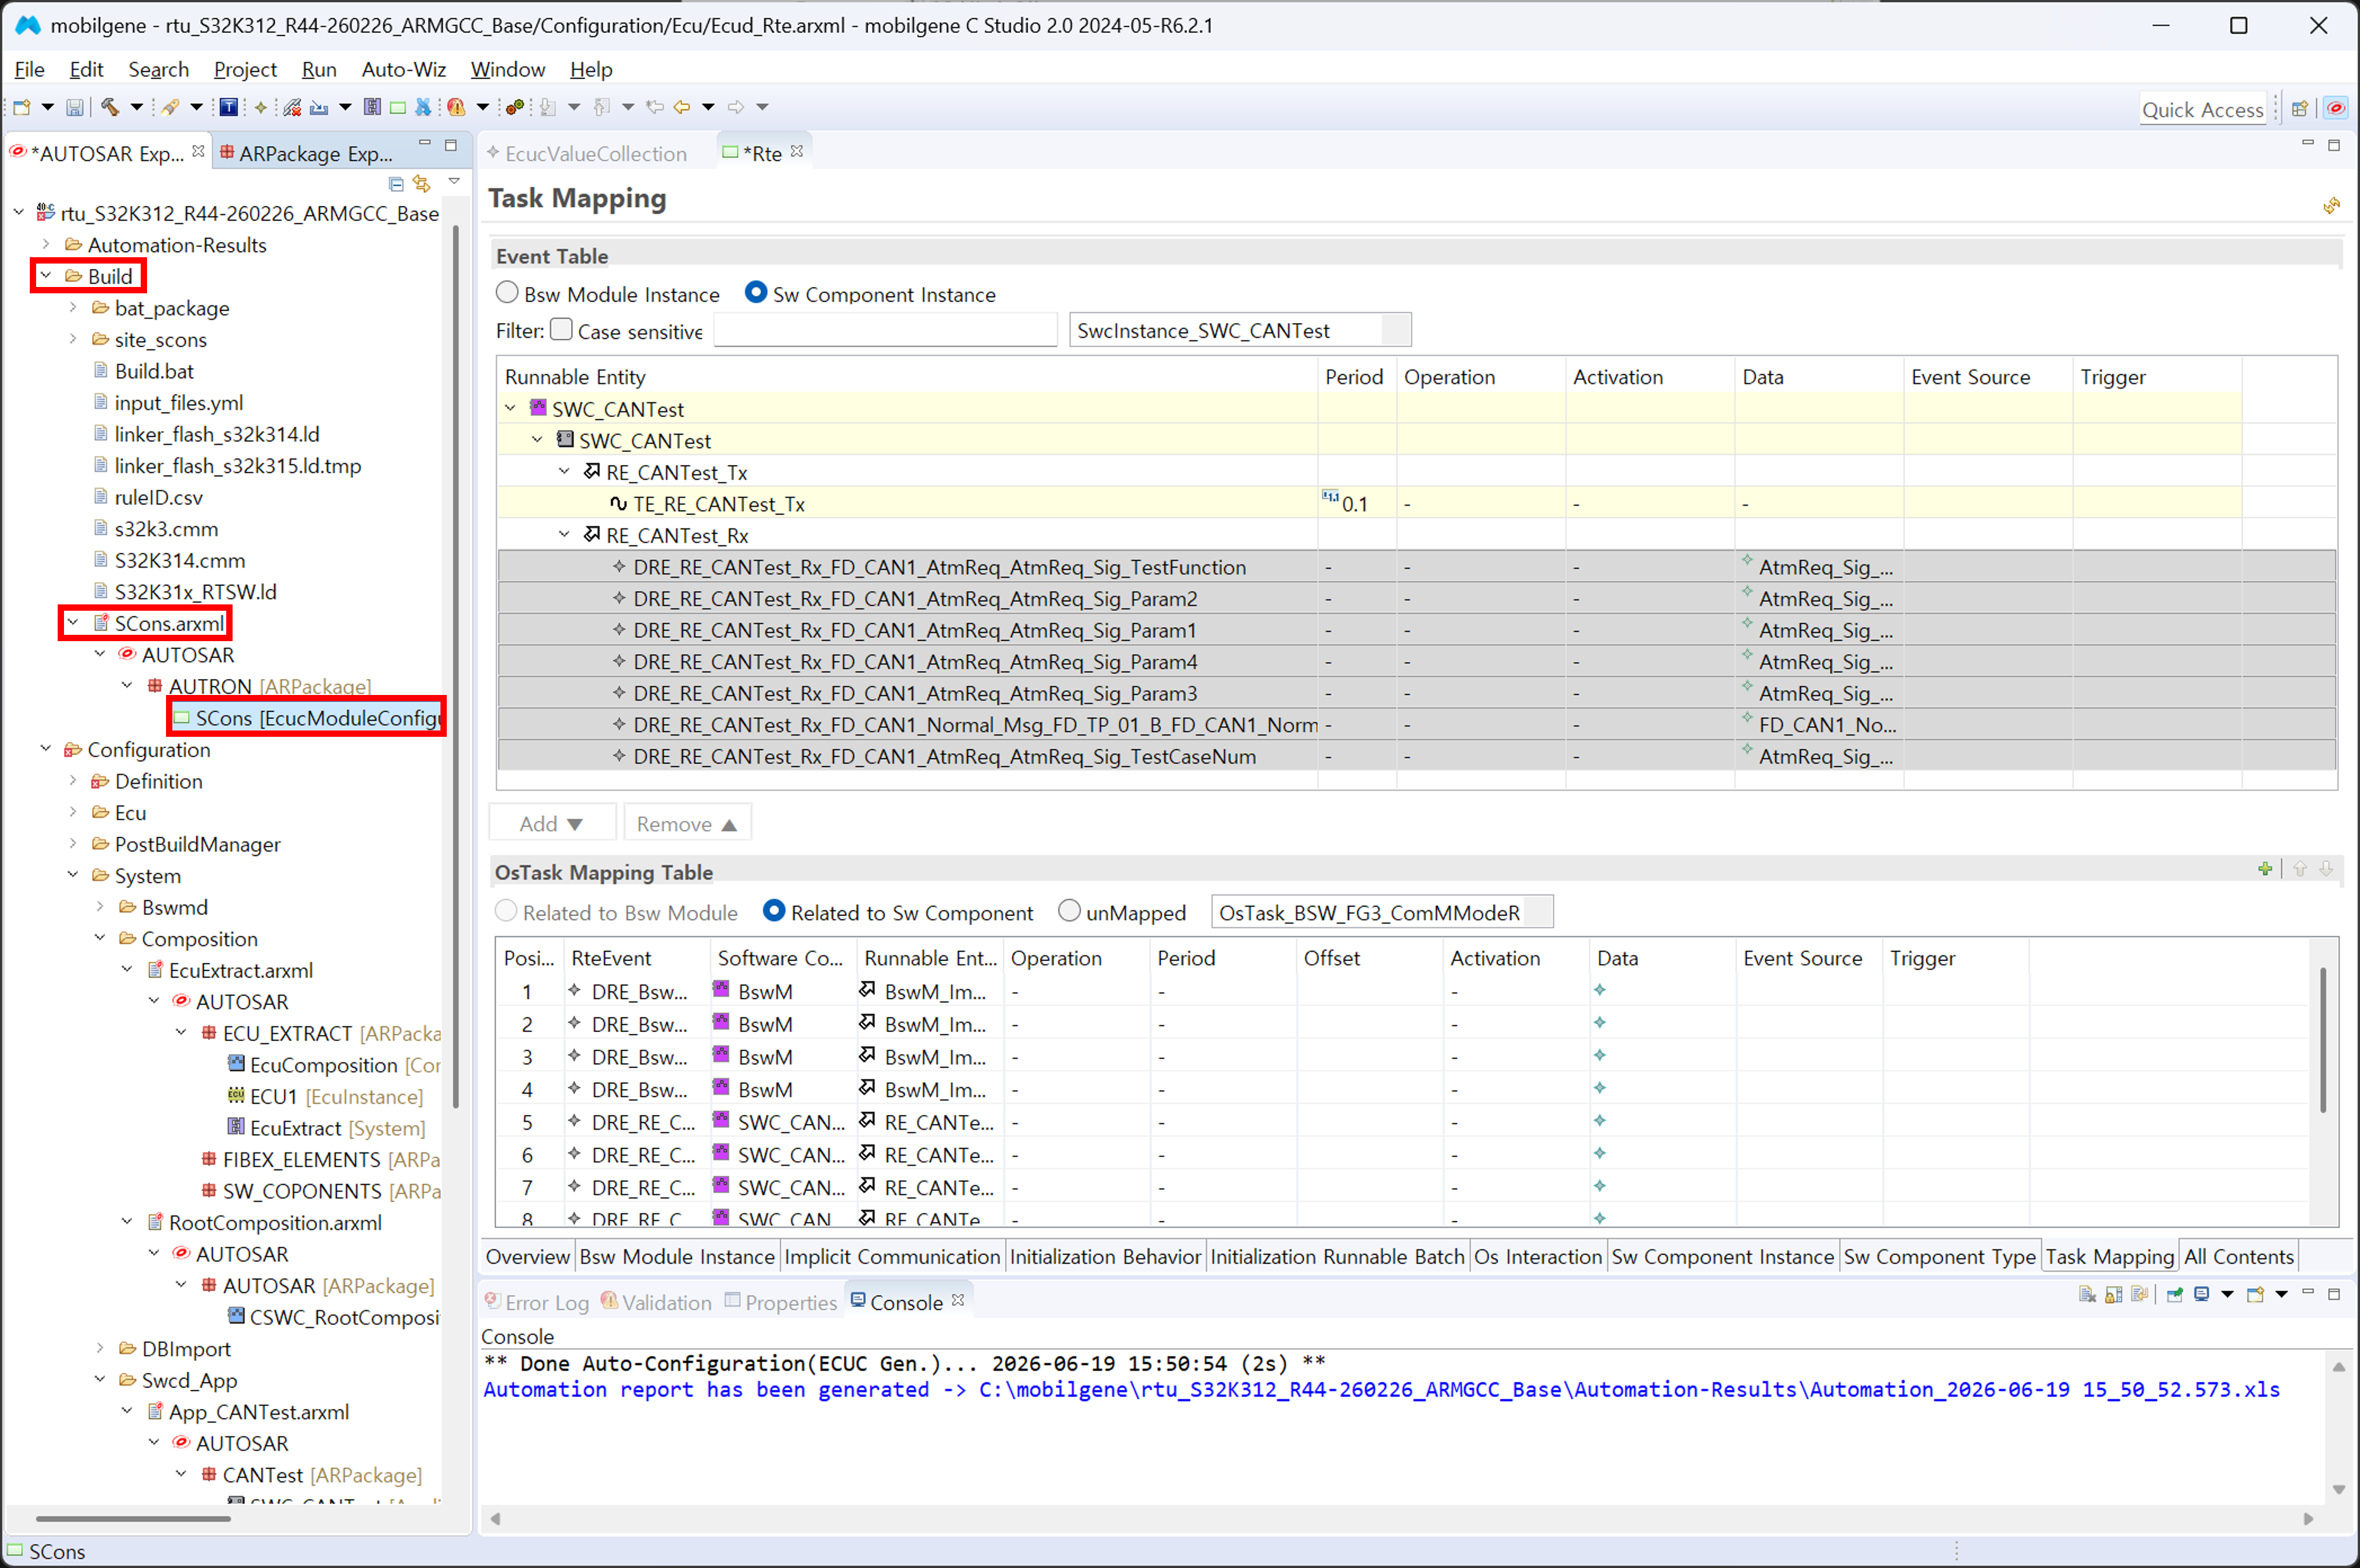Click Open Console icon
Image resolution: width=2360 pixels, height=1568 pixels.
(2255, 1295)
